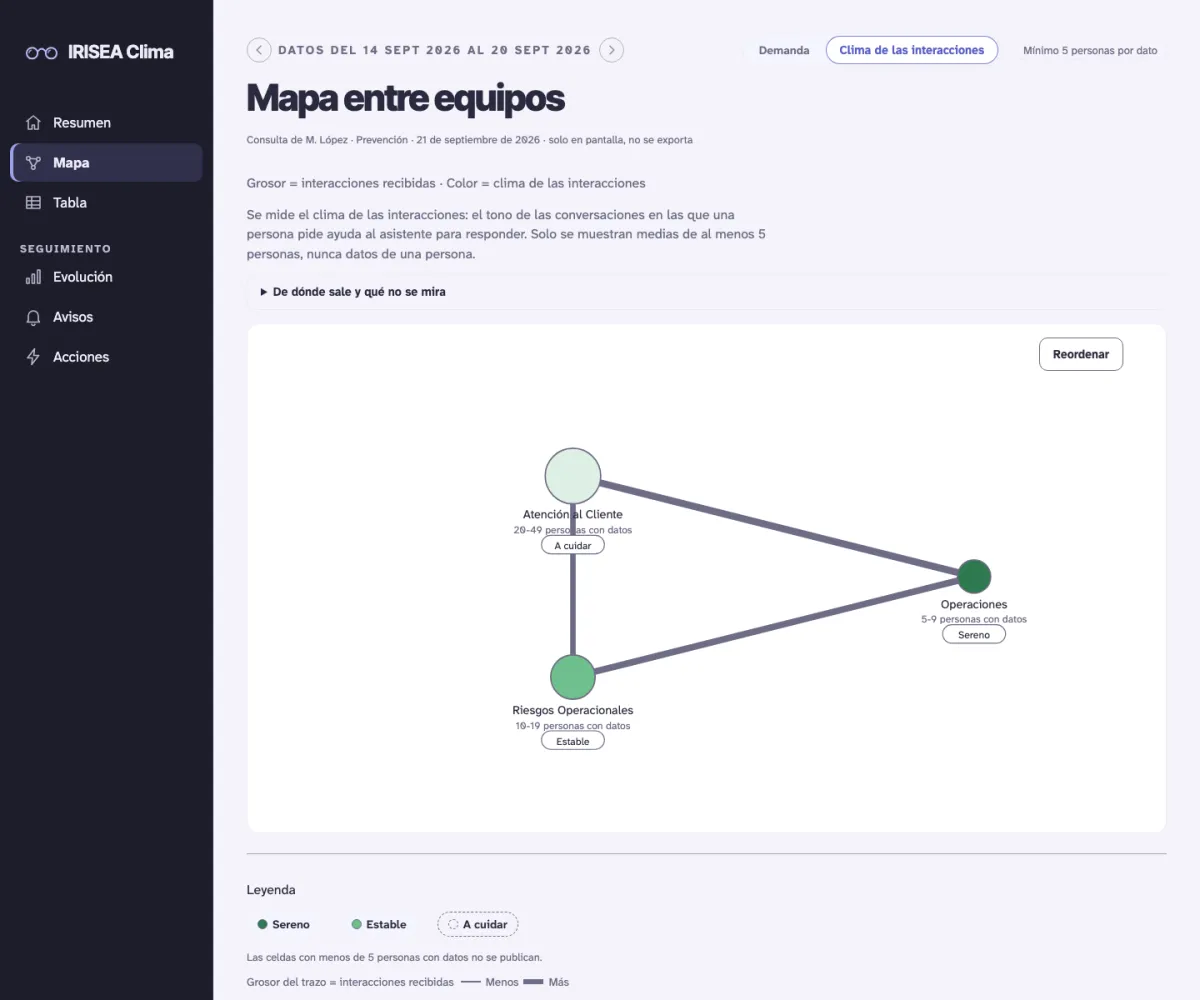
Task: Click the Tabla grid icon
Action: coord(33,203)
